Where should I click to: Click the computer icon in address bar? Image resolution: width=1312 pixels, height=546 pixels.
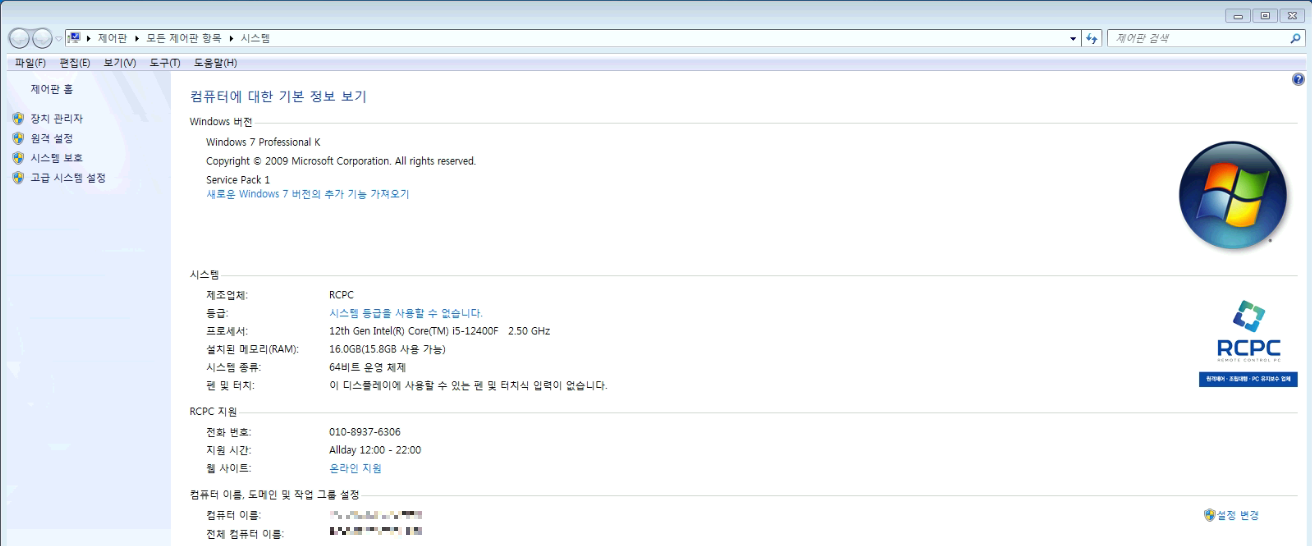pos(74,38)
